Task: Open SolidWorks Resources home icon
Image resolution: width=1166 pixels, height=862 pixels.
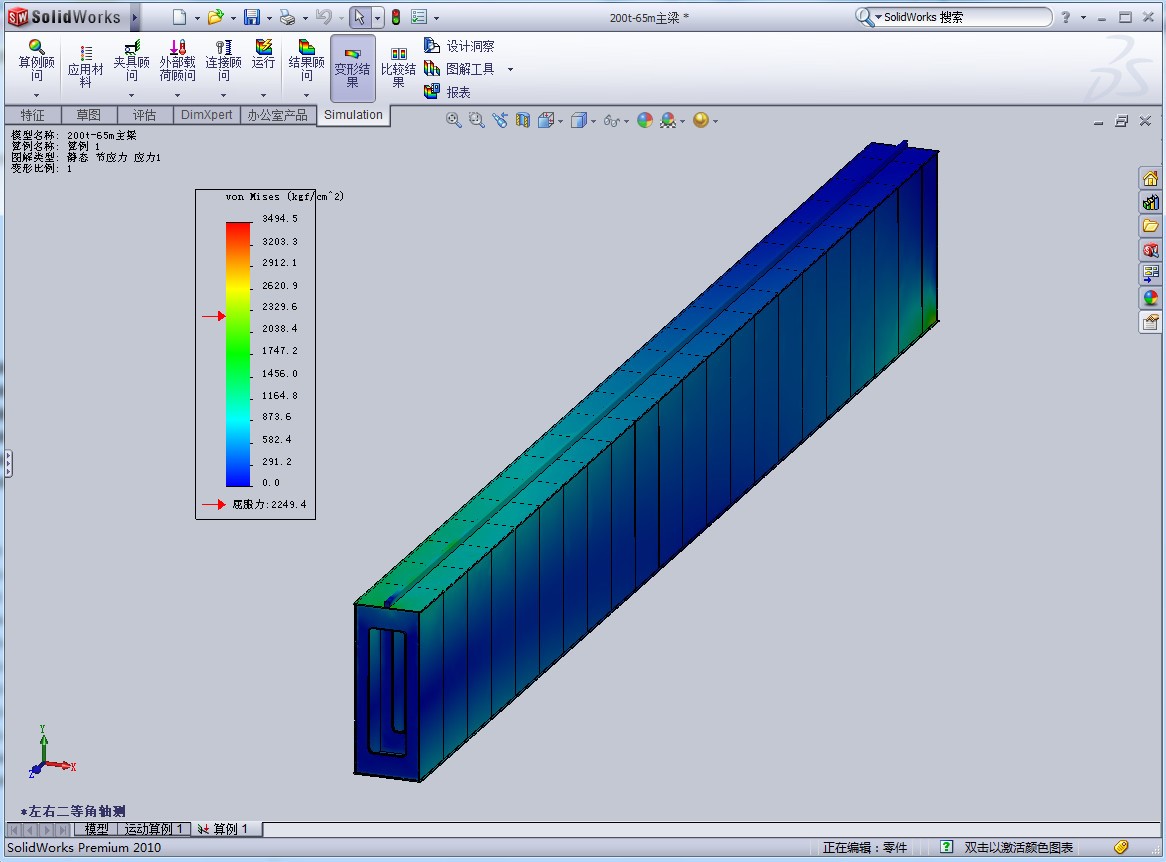Action: tap(1150, 178)
